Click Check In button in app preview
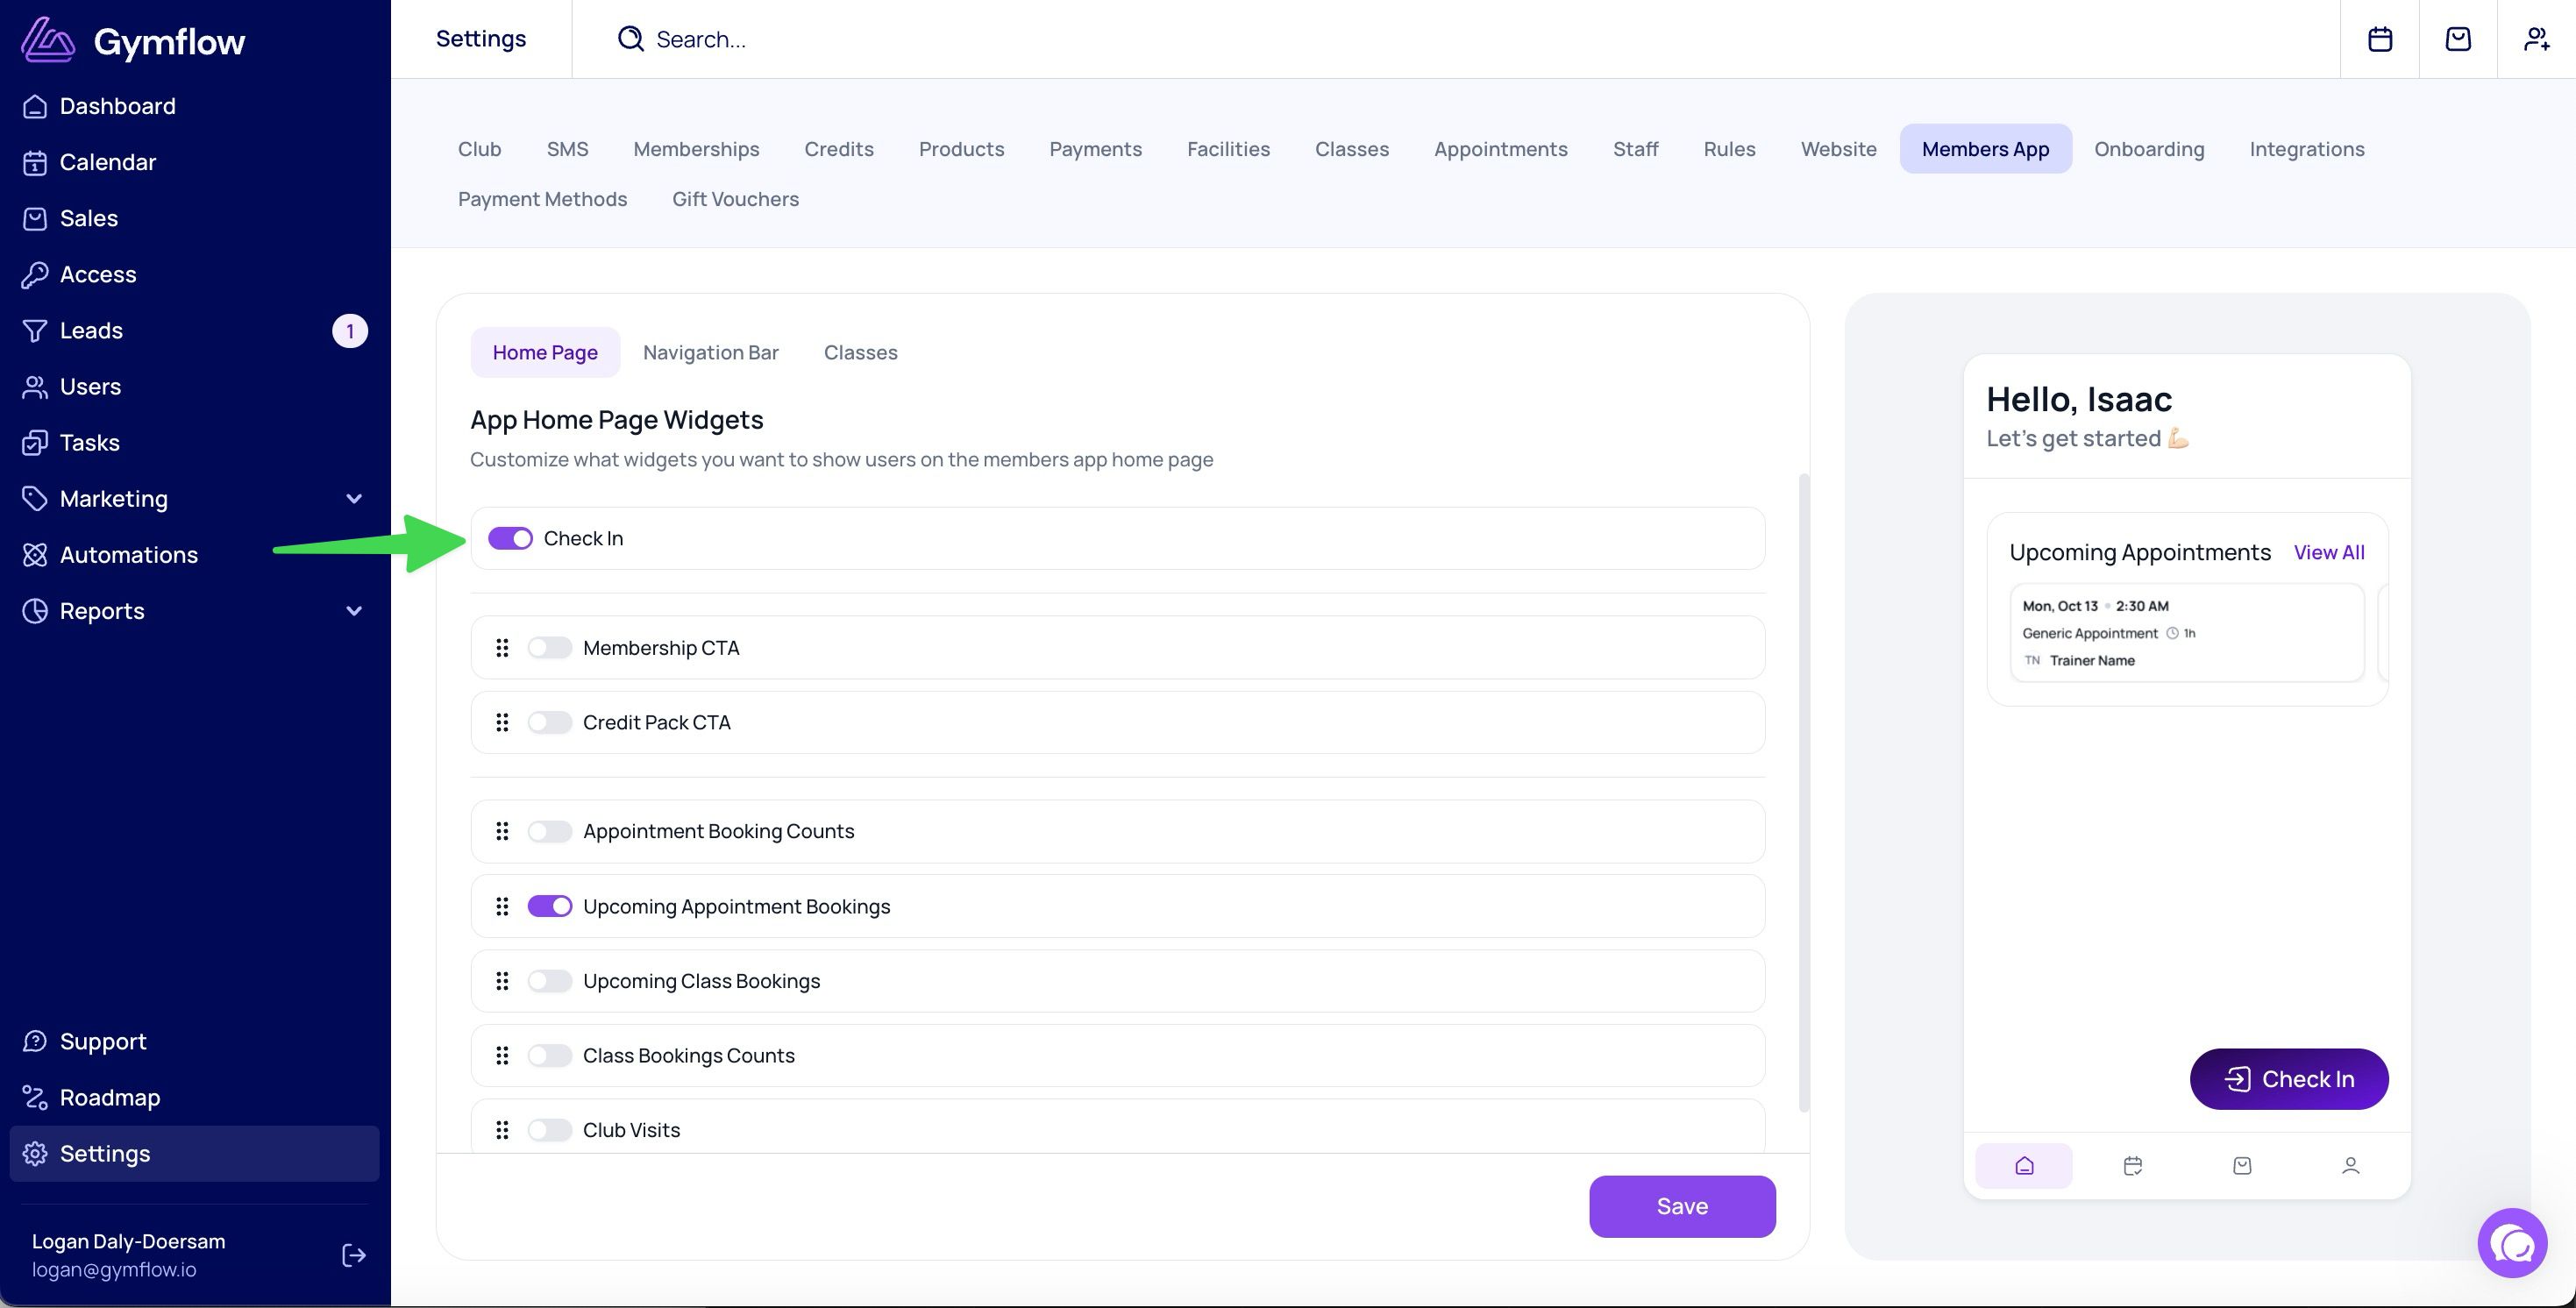 pyautogui.click(x=2289, y=1079)
